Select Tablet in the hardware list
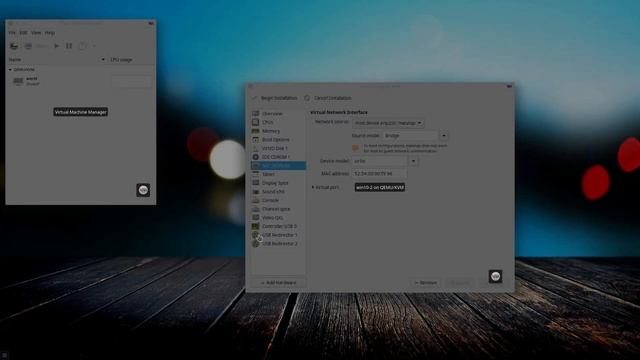The width and height of the screenshot is (640, 360). (x=278, y=174)
